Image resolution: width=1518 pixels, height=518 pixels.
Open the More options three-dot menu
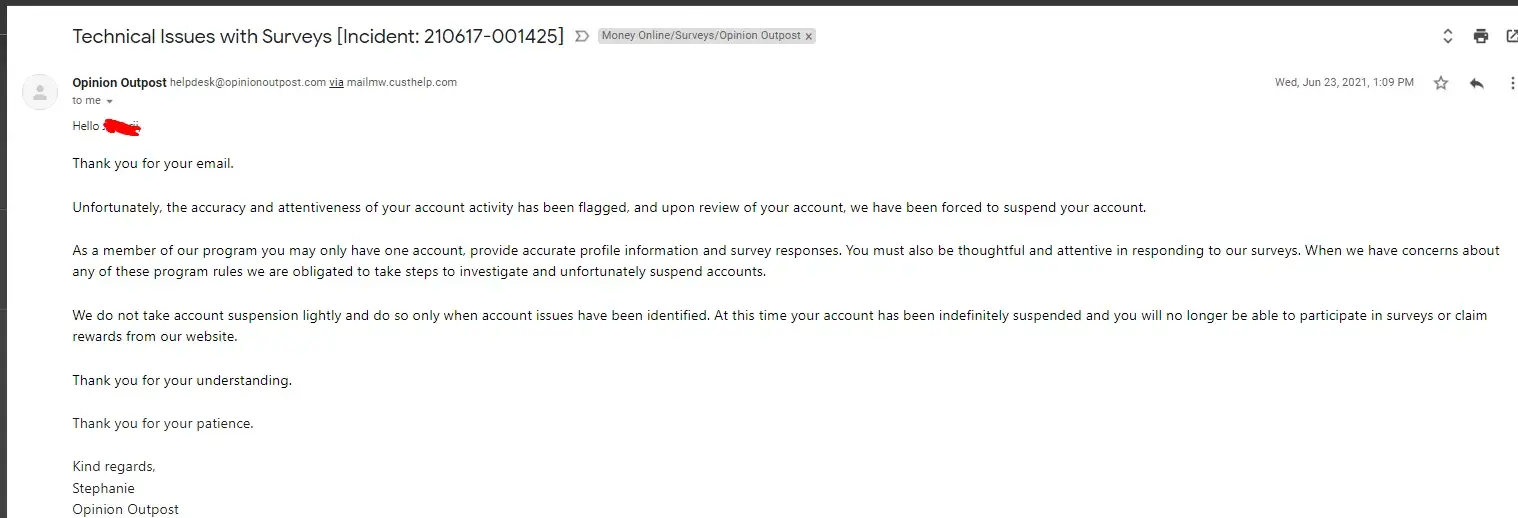tap(1512, 83)
